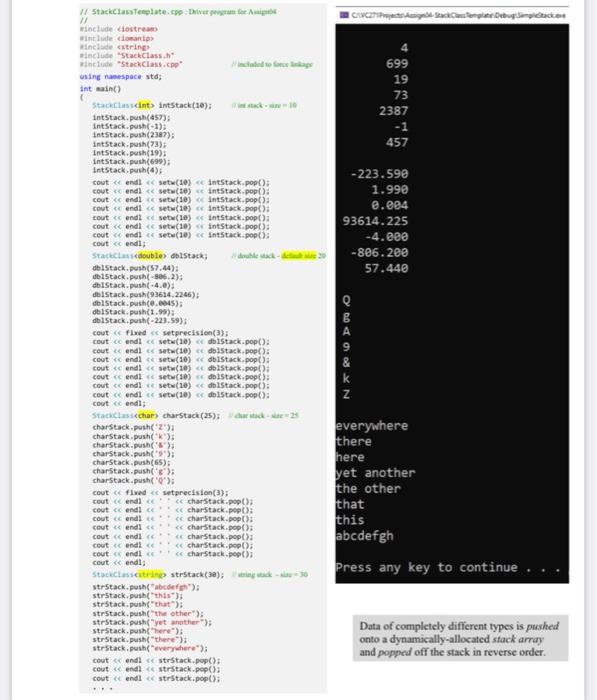The image size is (597, 700).
Task: Click the highlighted 'string' template type
Action: coord(151,575)
